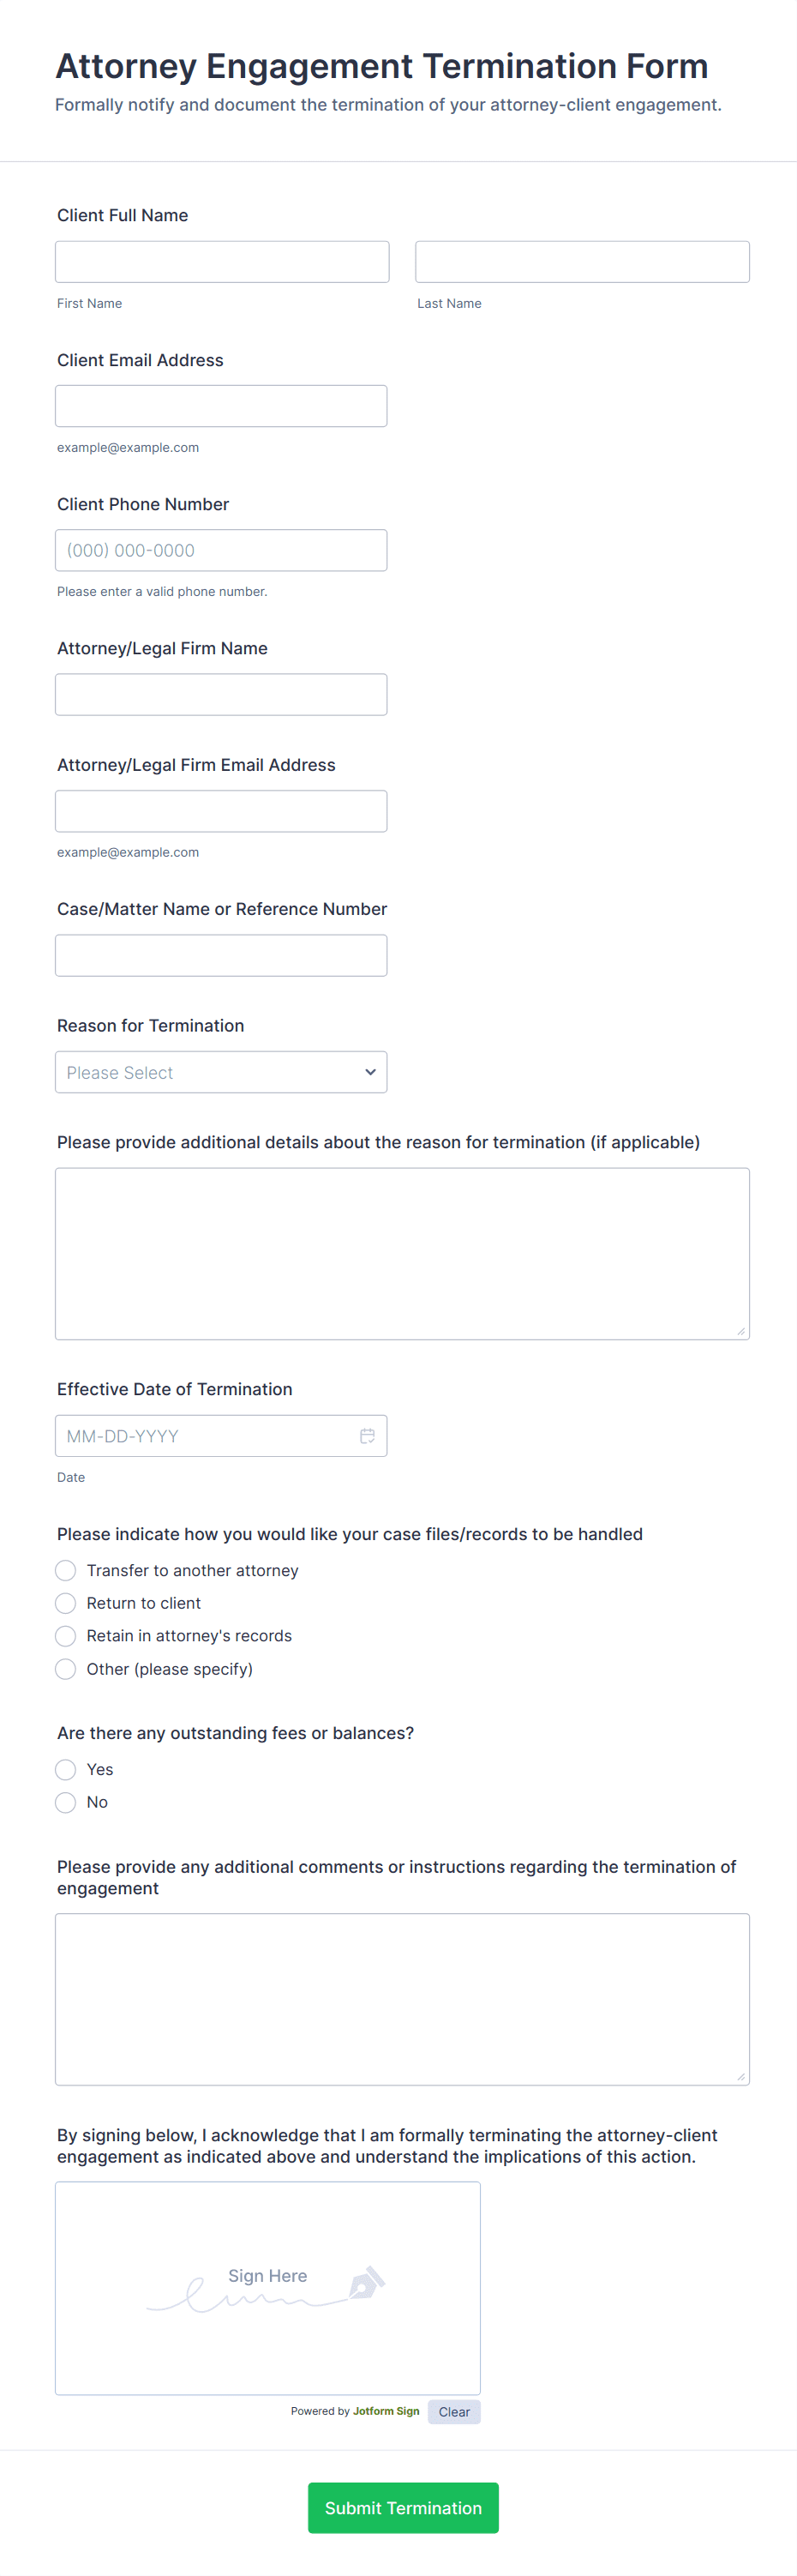The image size is (797, 2576).
Task: Focus the Last Name input field
Action: click(582, 262)
